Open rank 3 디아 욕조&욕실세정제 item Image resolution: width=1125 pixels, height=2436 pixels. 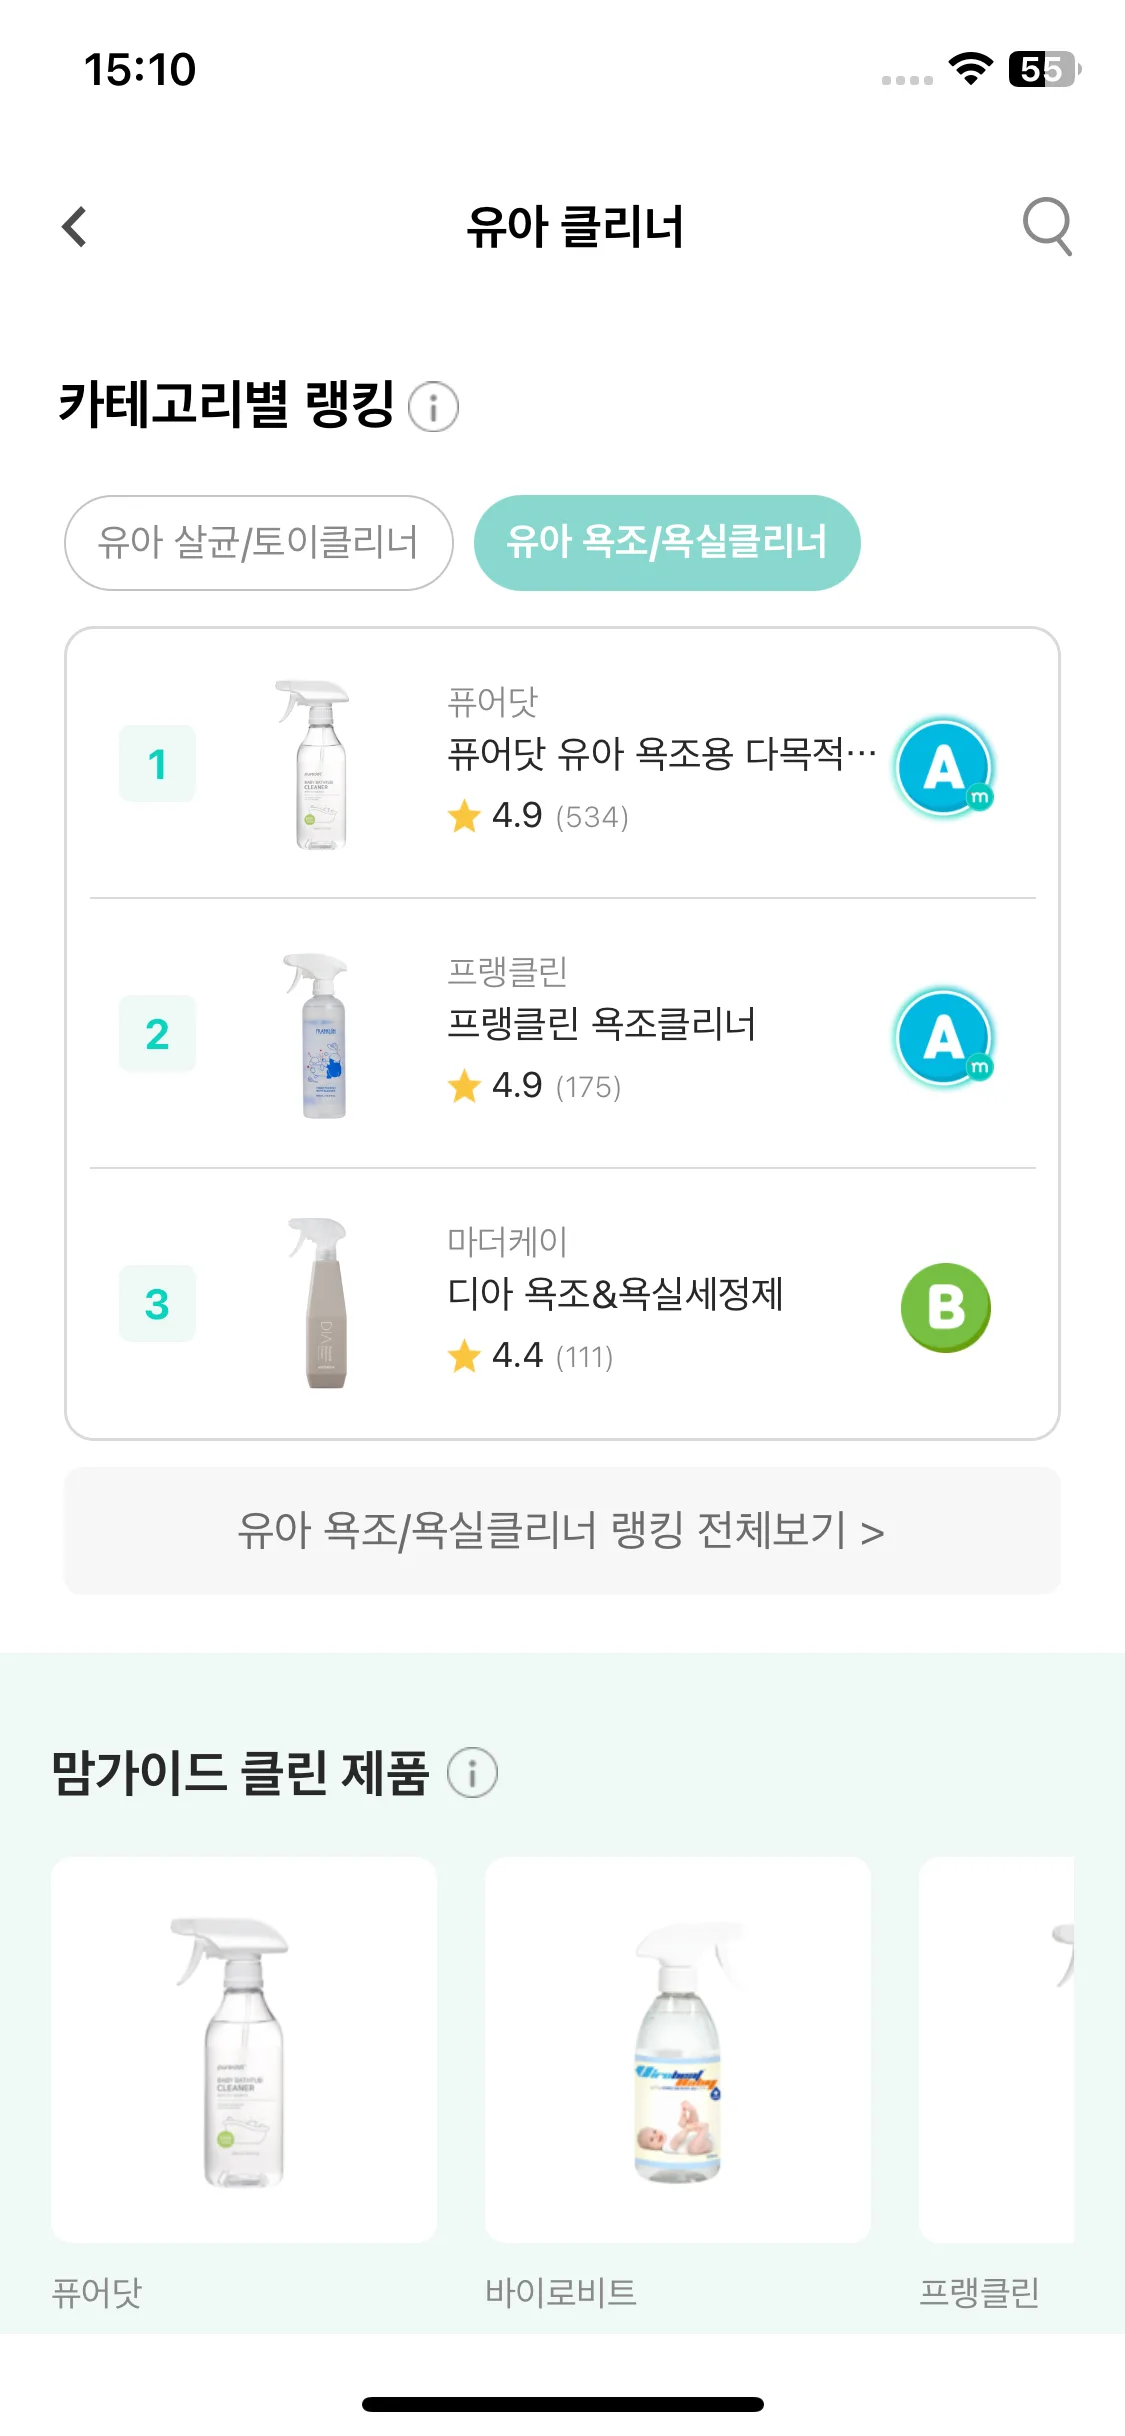point(562,1303)
